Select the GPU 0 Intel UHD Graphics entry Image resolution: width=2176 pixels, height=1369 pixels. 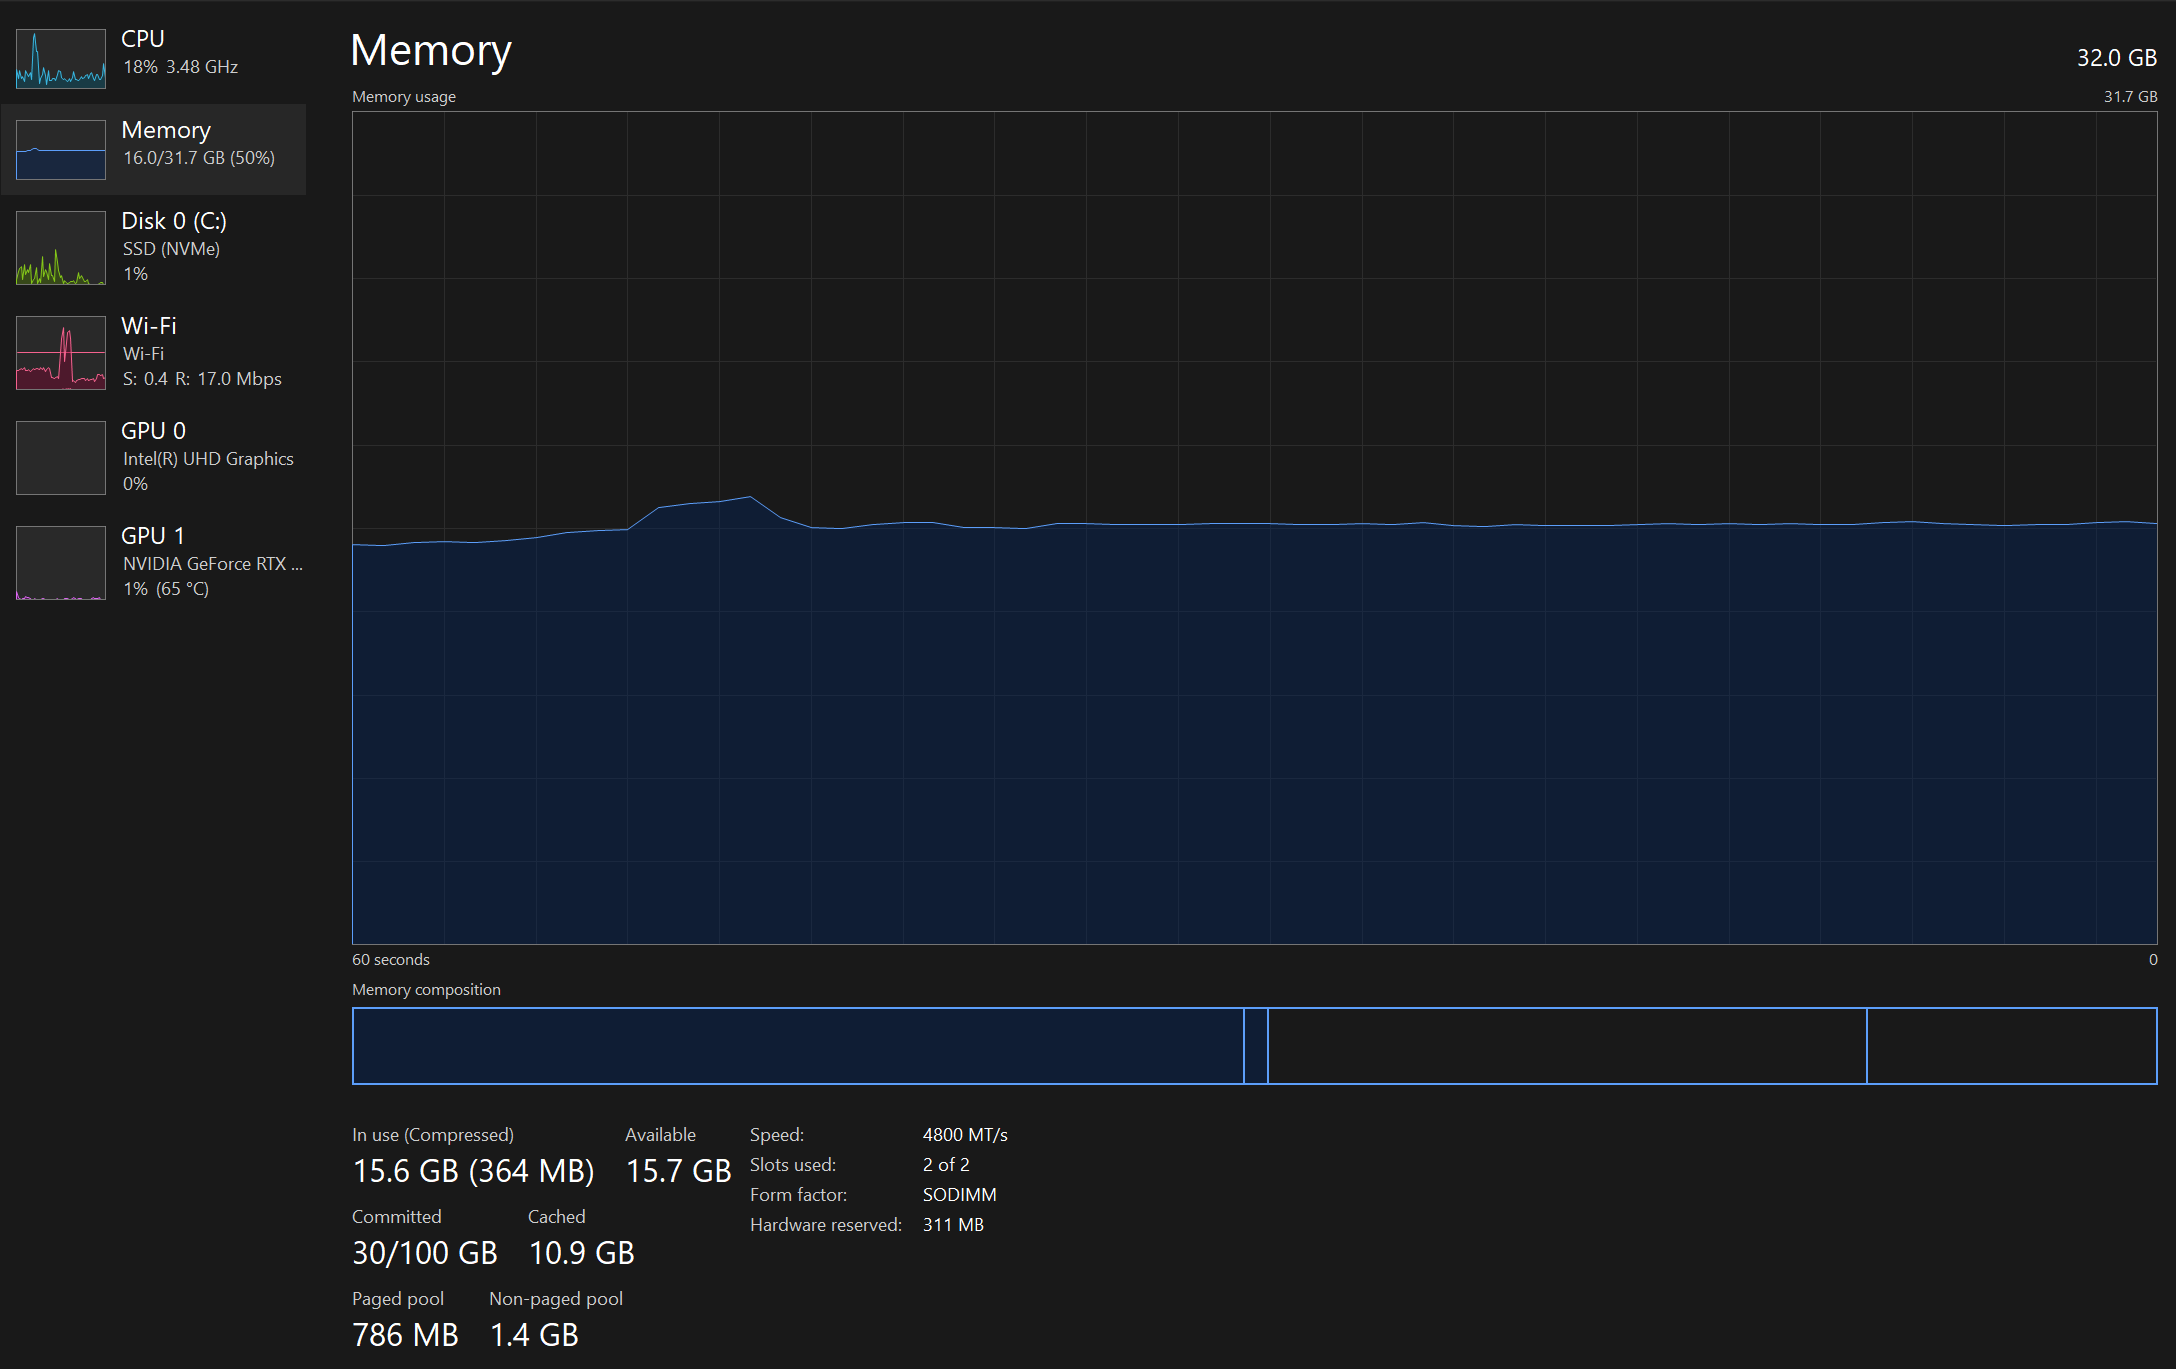[208, 459]
